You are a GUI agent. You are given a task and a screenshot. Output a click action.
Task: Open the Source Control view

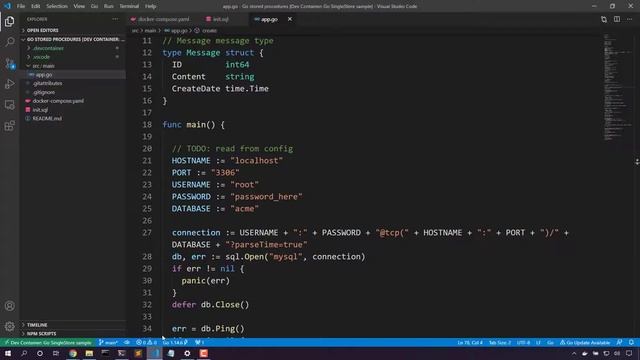[9, 63]
